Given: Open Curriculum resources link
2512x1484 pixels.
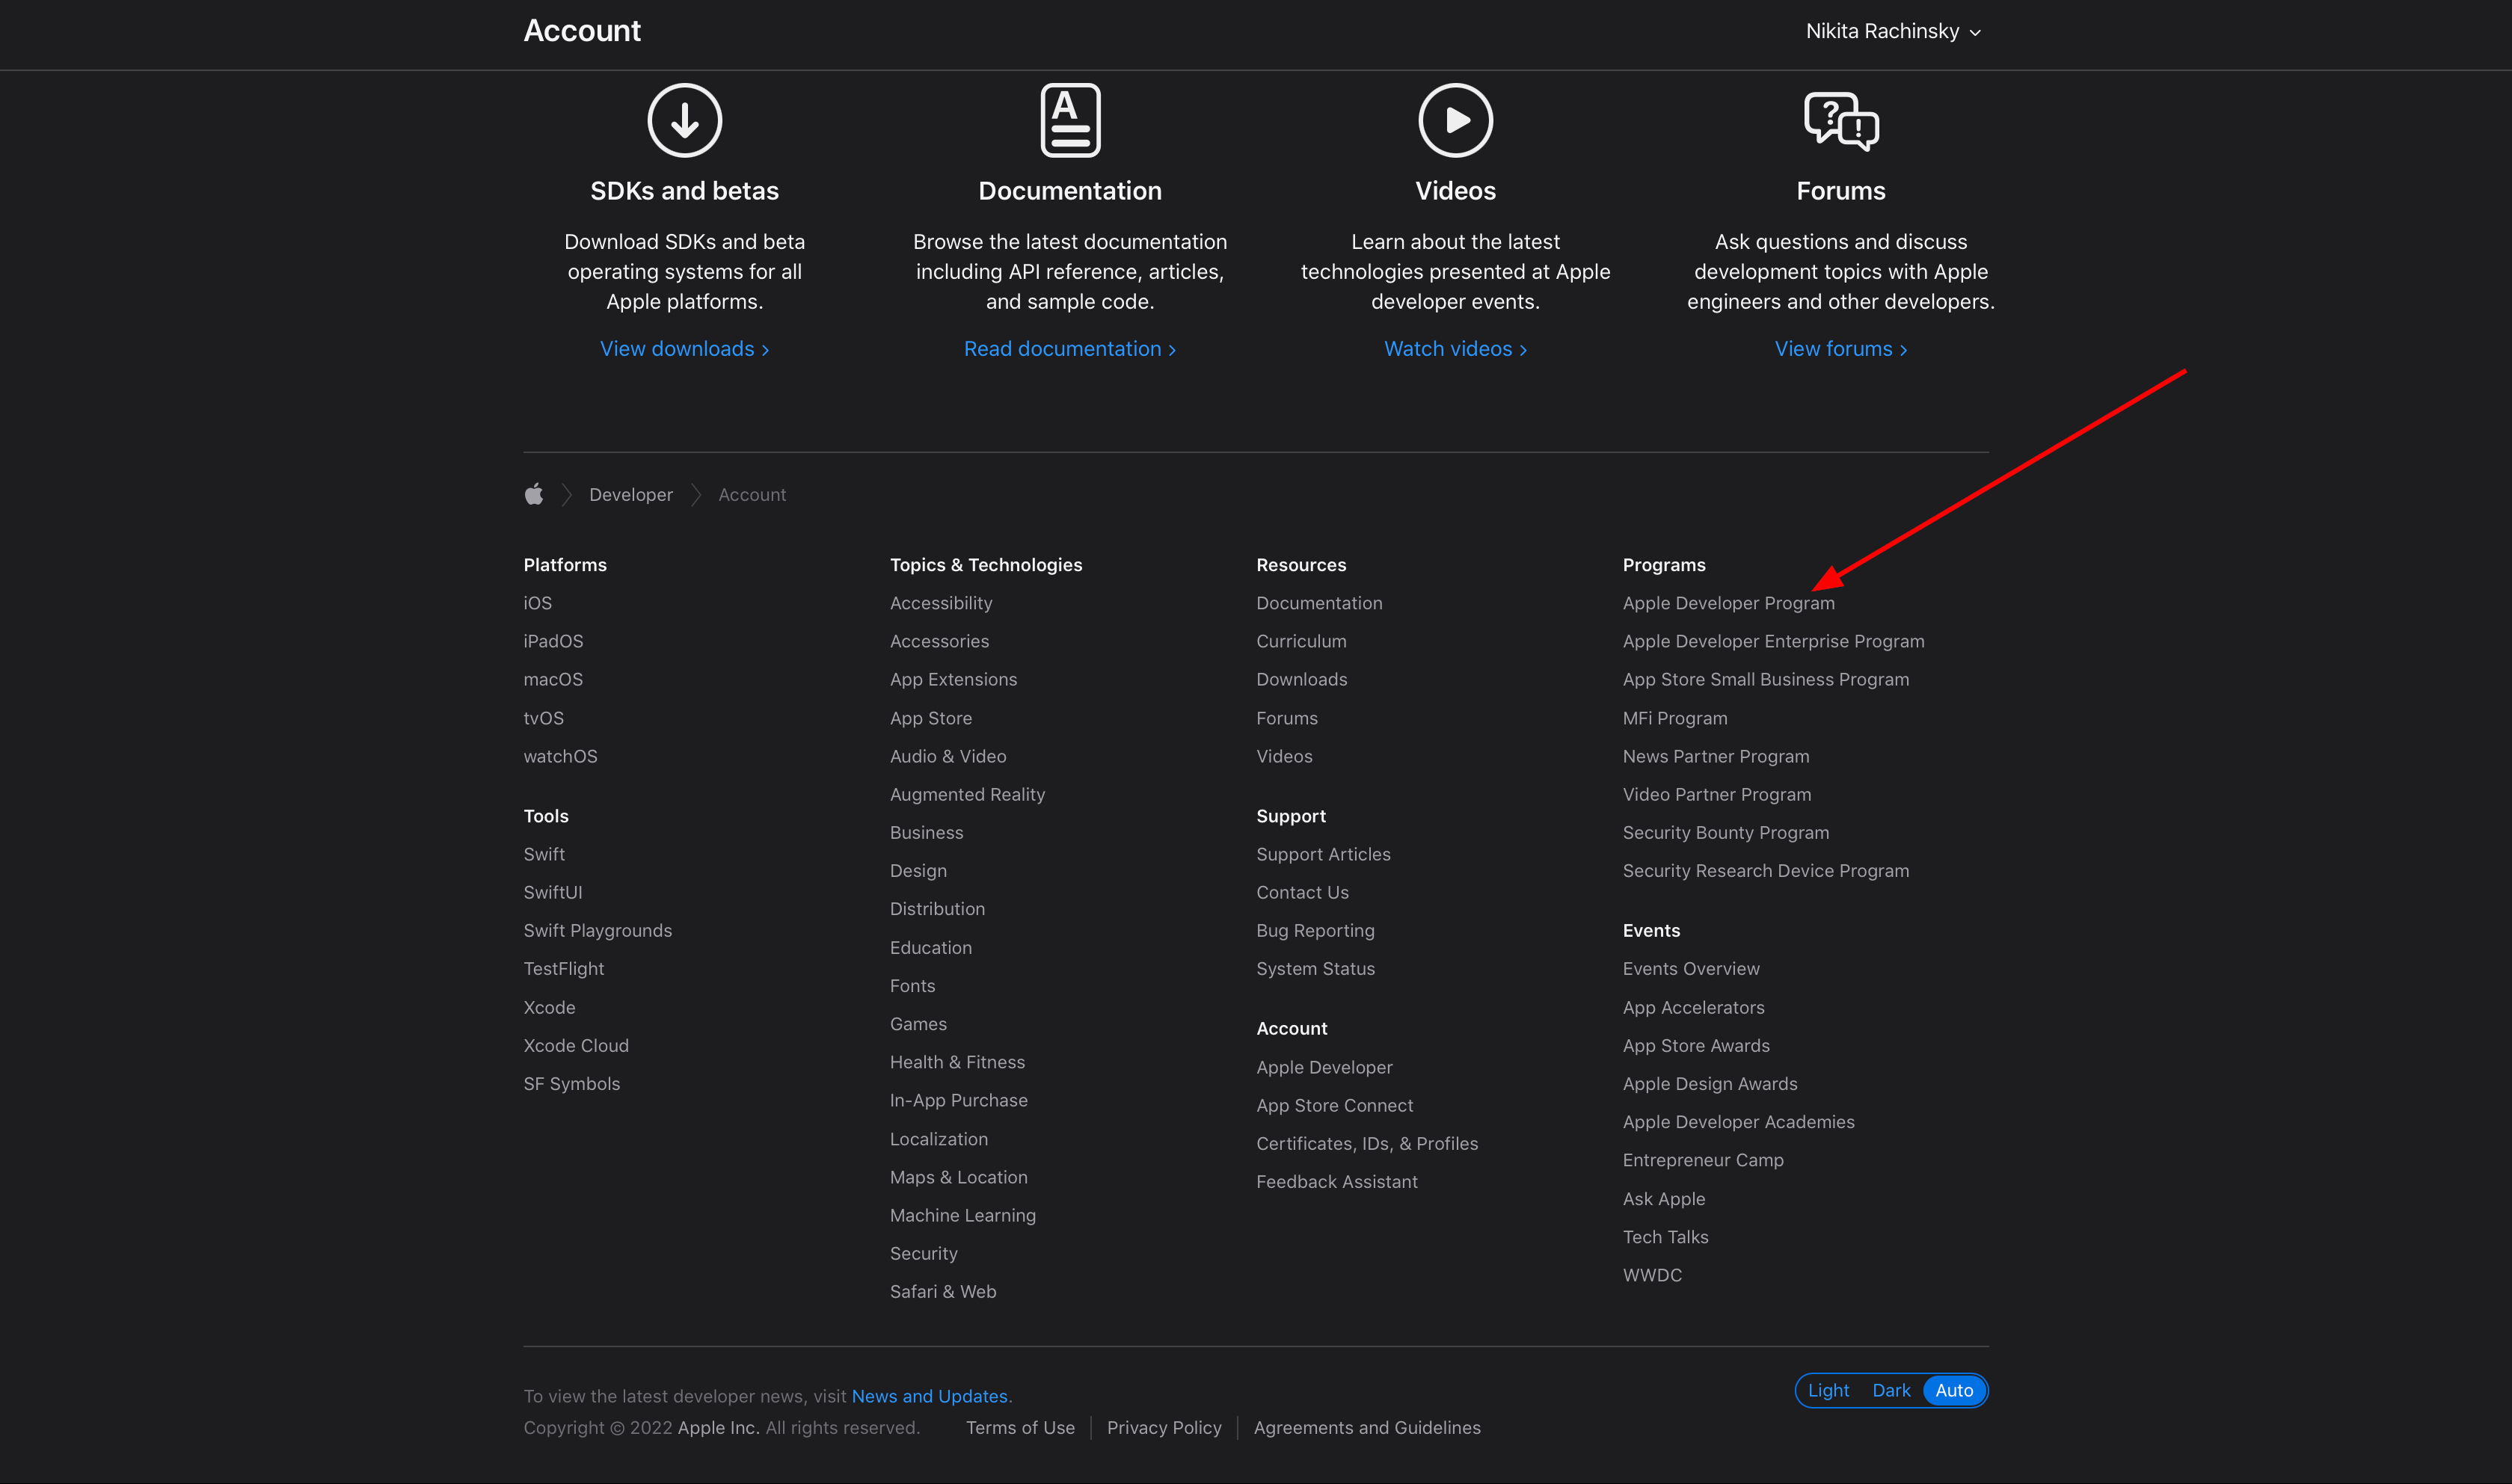Looking at the screenshot, I should (x=1301, y=641).
